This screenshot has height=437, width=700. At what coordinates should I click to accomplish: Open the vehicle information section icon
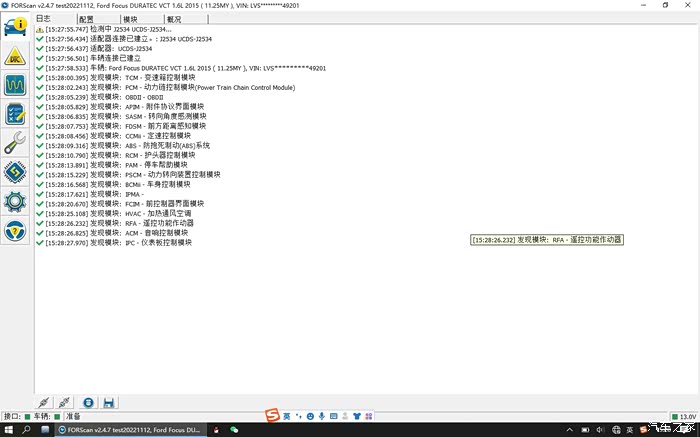click(15, 26)
